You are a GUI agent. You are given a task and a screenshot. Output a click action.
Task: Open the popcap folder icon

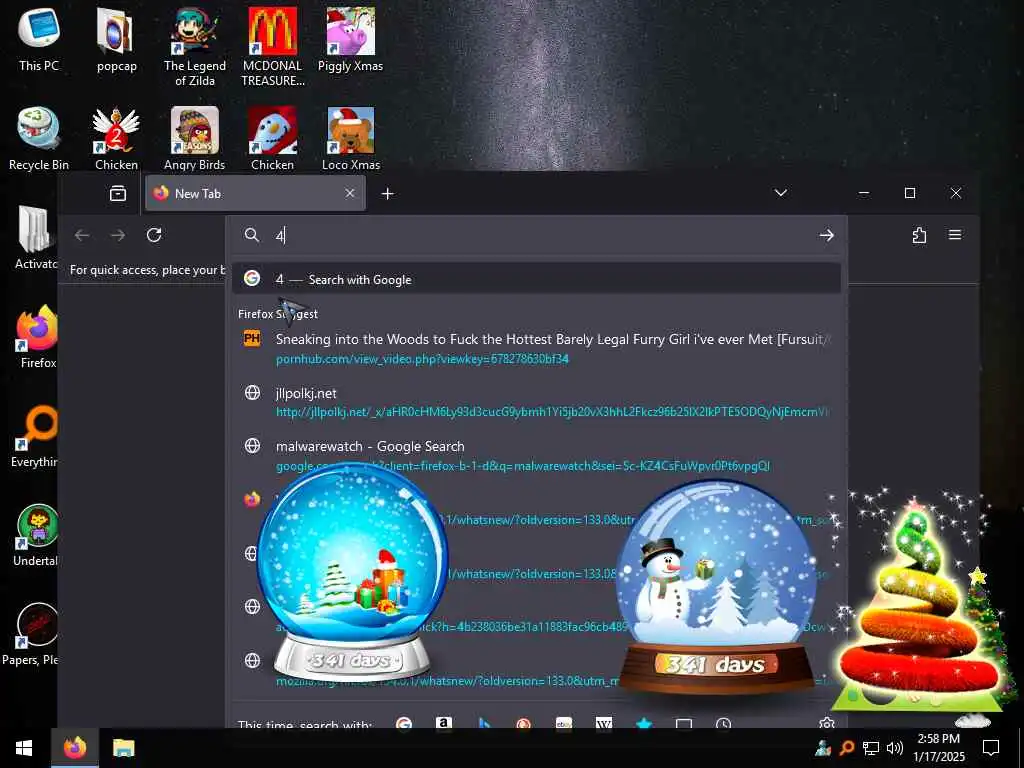point(116,38)
